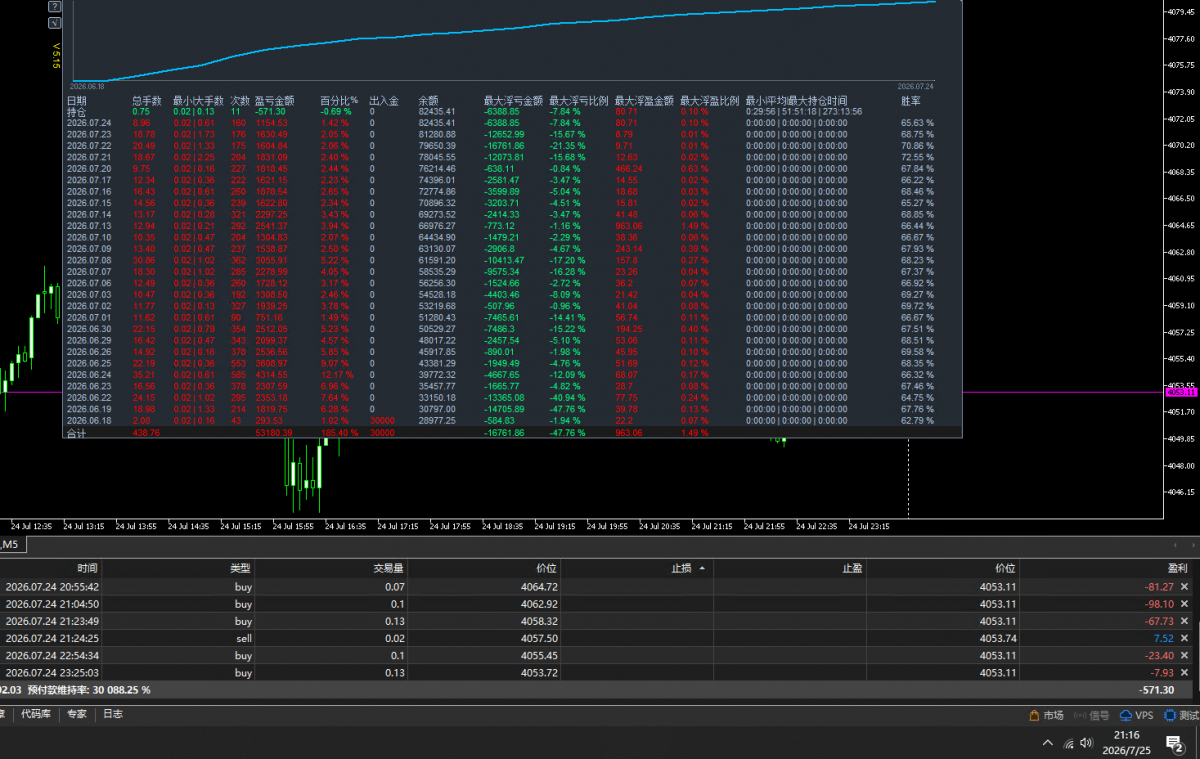Screen dimensions: 1200x759
Task: Open the 信号 signals icon
Action: click(1092, 715)
